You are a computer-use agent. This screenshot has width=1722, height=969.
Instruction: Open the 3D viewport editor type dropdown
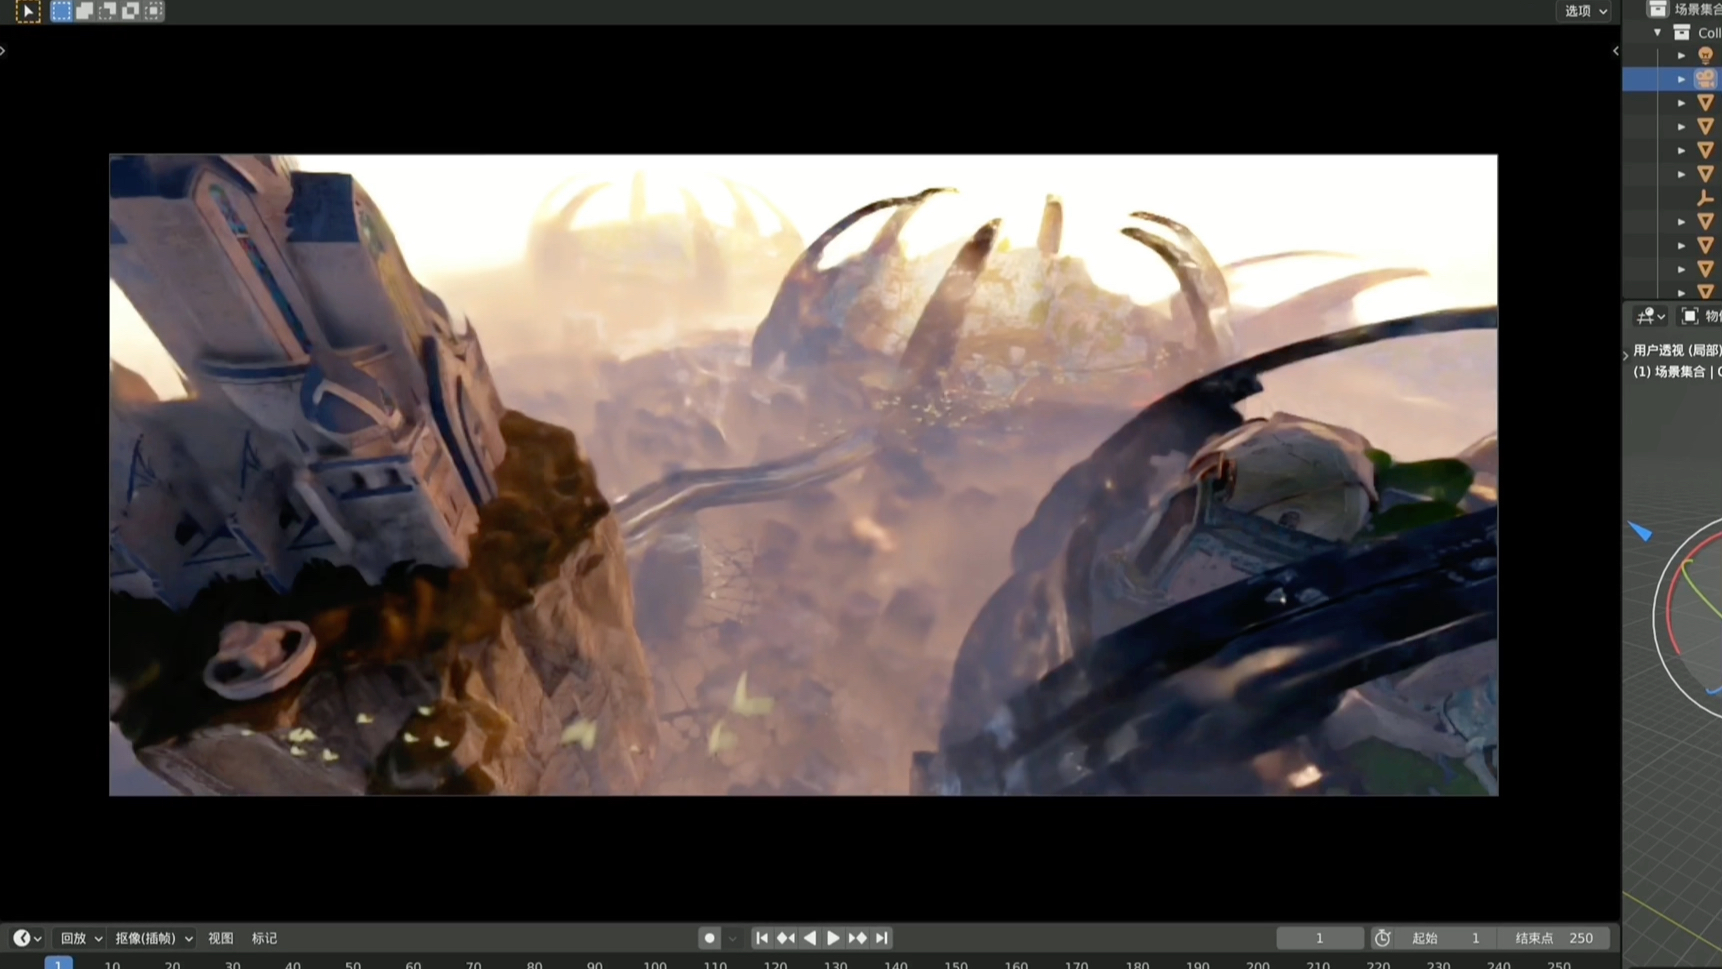[1650, 316]
